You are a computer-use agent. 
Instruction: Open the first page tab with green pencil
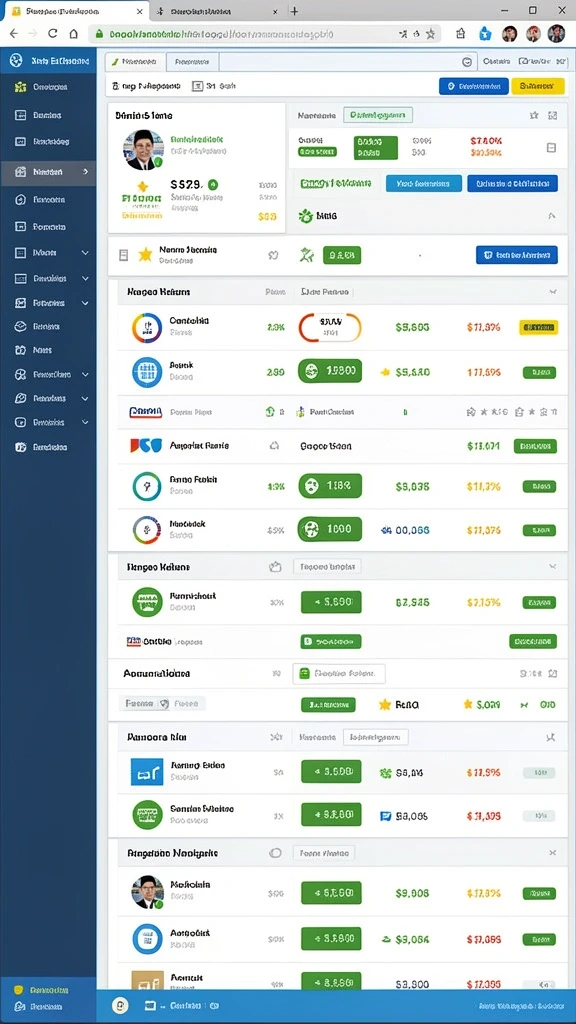pyautogui.click(x=136, y=62)
